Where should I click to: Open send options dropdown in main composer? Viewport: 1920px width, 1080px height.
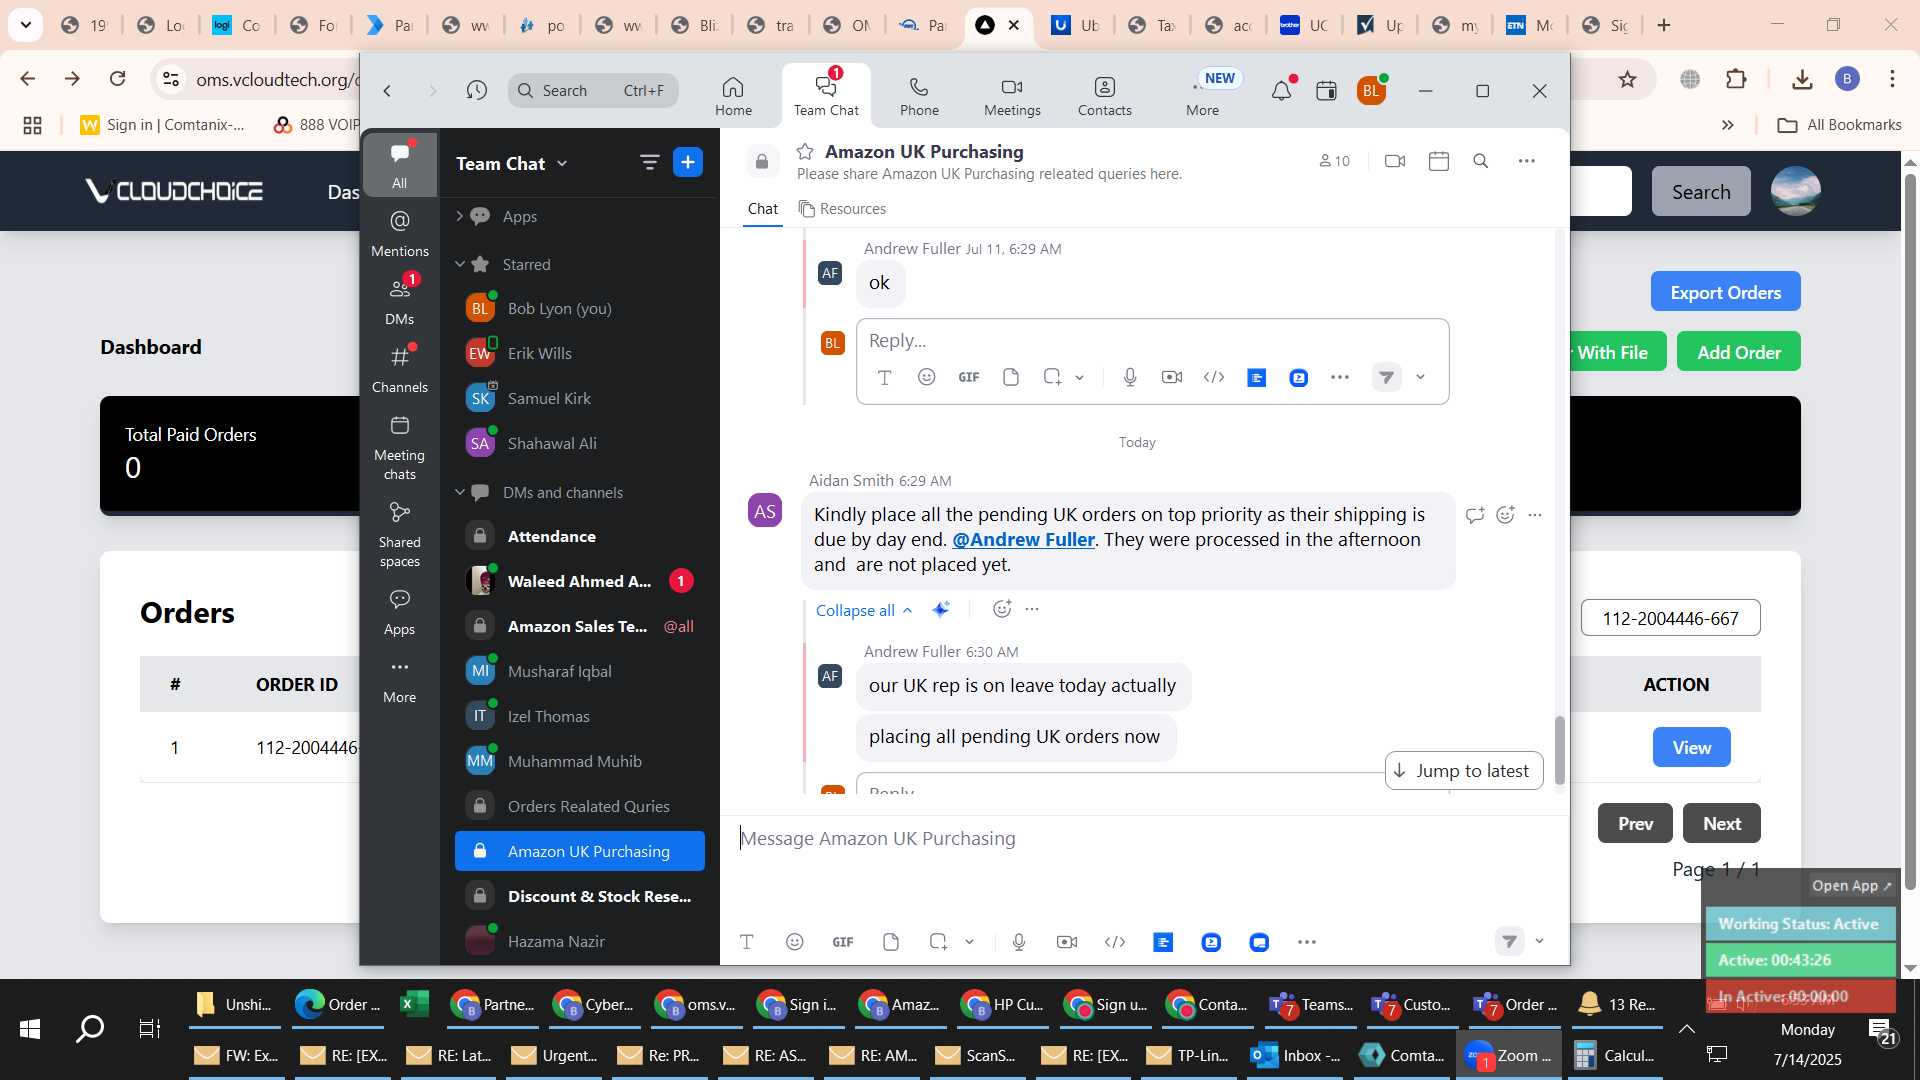click(x=1540, y=941)
